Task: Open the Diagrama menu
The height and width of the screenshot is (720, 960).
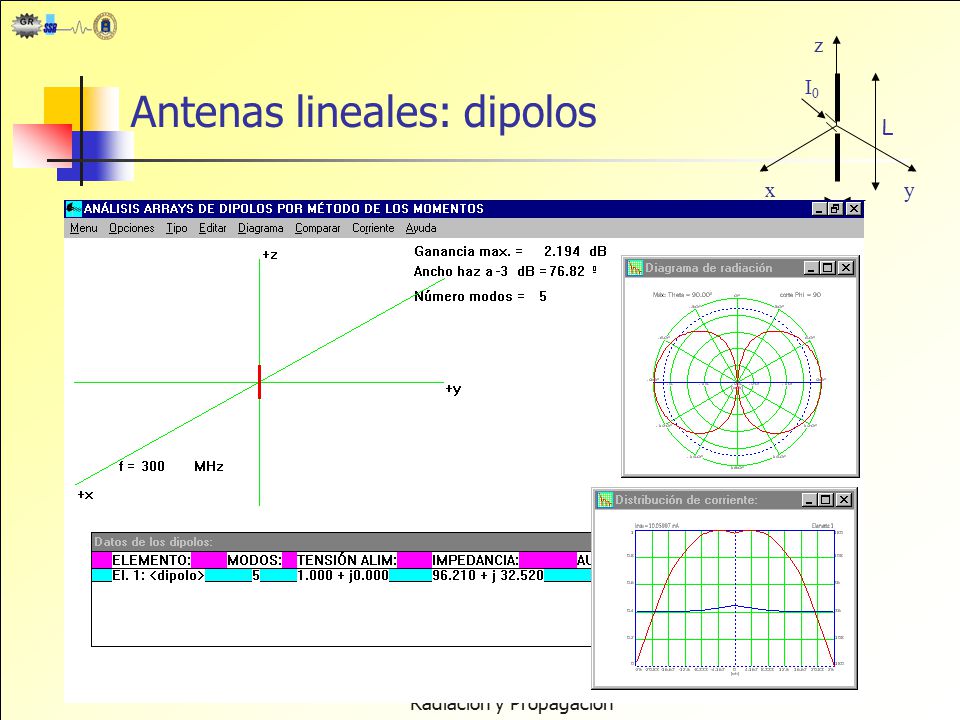Action: click(x=260, y=228)
